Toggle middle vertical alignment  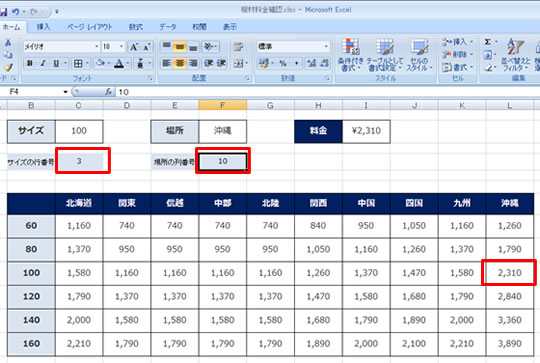[x=180, y=46]
